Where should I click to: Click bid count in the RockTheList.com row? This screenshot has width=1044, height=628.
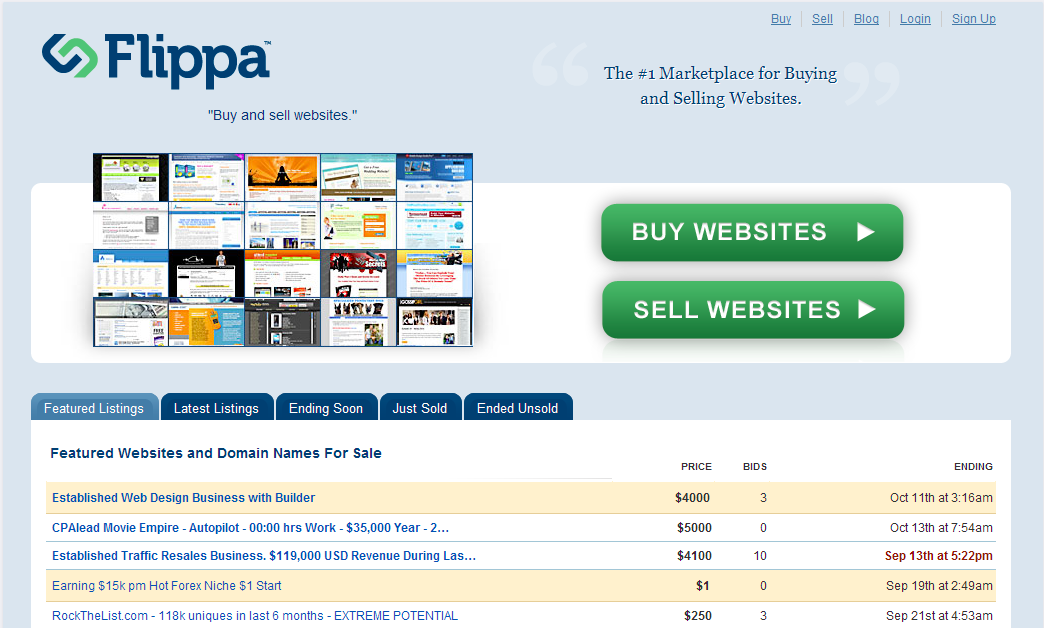click(764, 615)
